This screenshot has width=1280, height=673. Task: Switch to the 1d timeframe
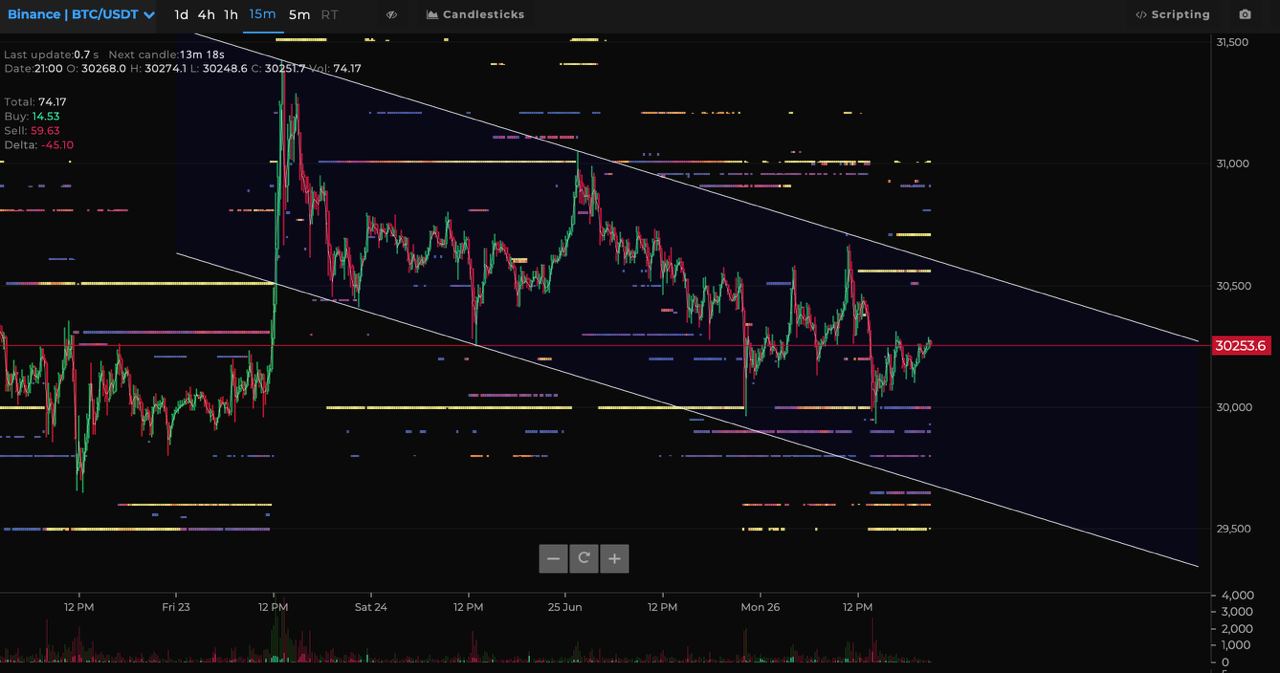(181, 14)
